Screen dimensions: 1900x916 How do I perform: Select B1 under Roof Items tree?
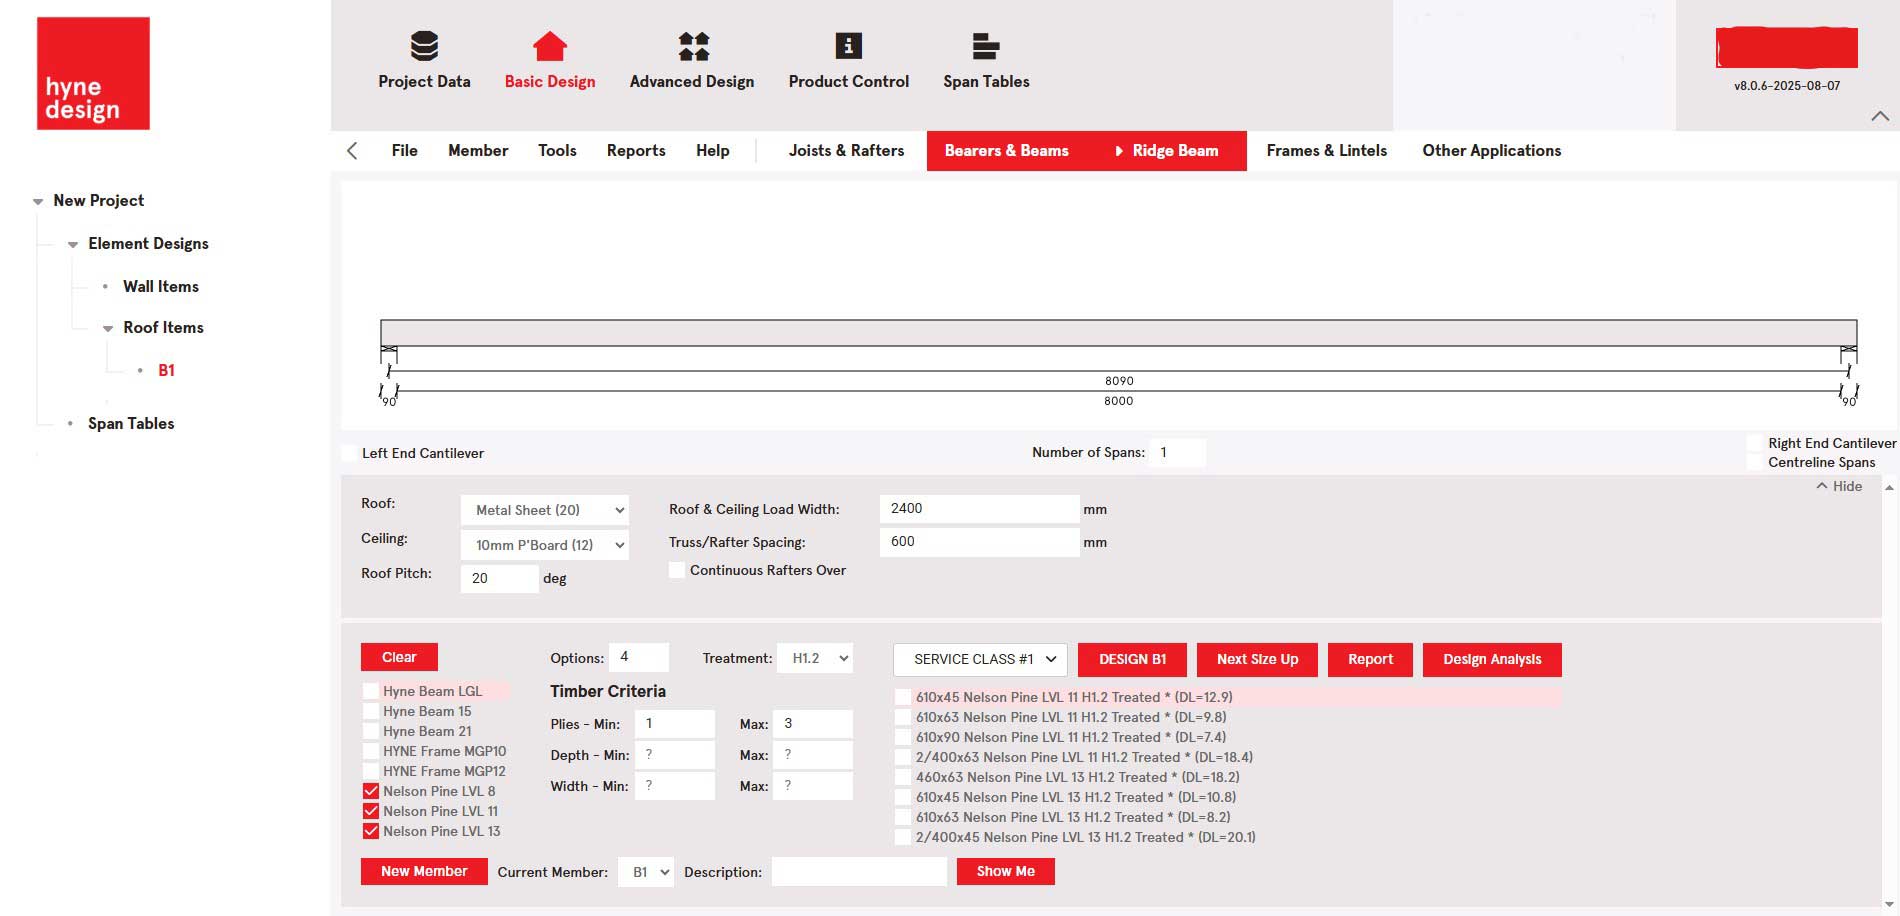click(x=166, y=370)
